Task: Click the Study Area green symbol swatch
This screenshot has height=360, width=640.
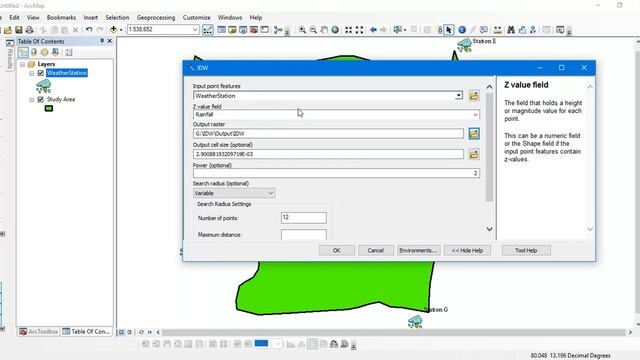Action: [x=49, y=108]
